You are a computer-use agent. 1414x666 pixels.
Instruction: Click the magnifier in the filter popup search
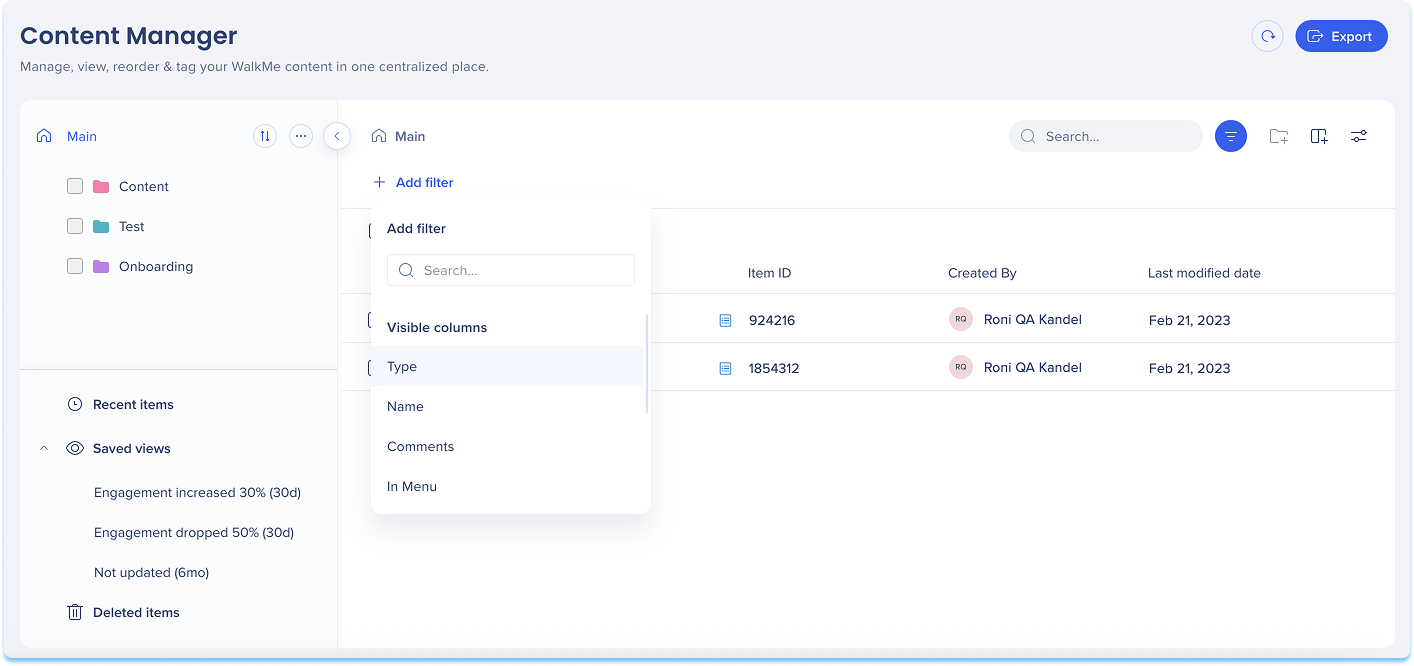406,270
